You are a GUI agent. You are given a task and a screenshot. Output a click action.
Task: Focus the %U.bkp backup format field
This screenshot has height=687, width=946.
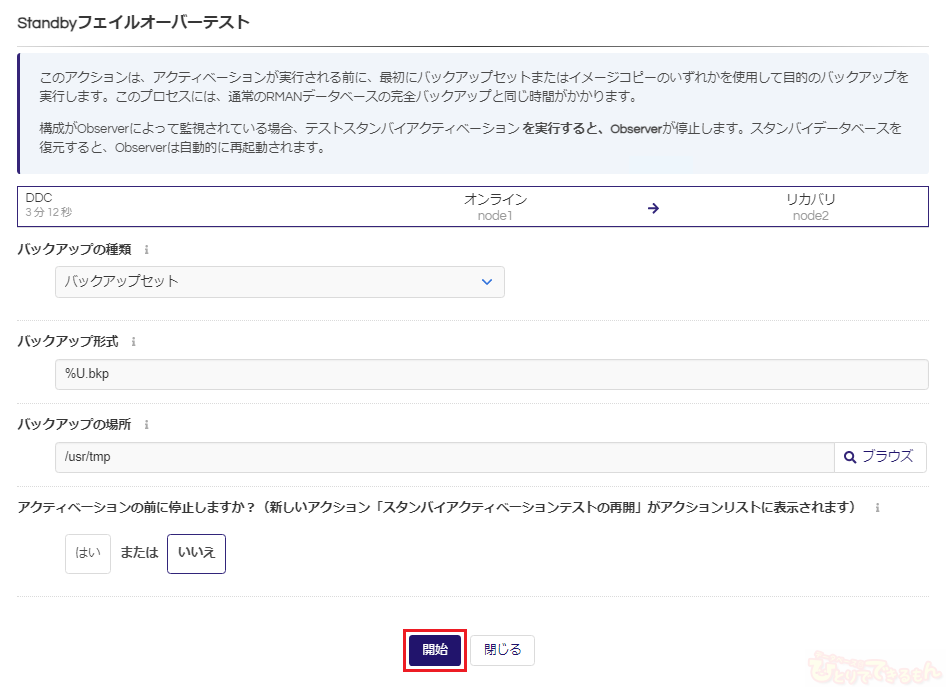pyautogui.click(x=490, y=374)
